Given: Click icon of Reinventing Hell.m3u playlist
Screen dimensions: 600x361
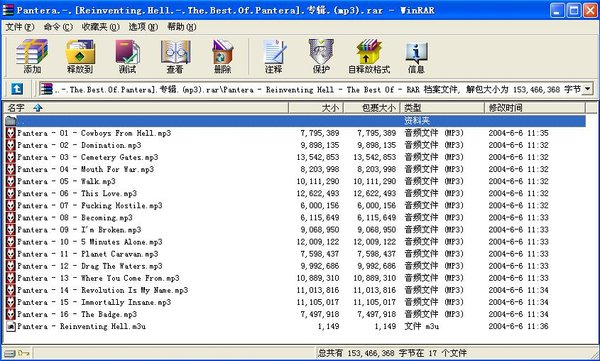Looking at the screenshot, I should pos(11,326).
